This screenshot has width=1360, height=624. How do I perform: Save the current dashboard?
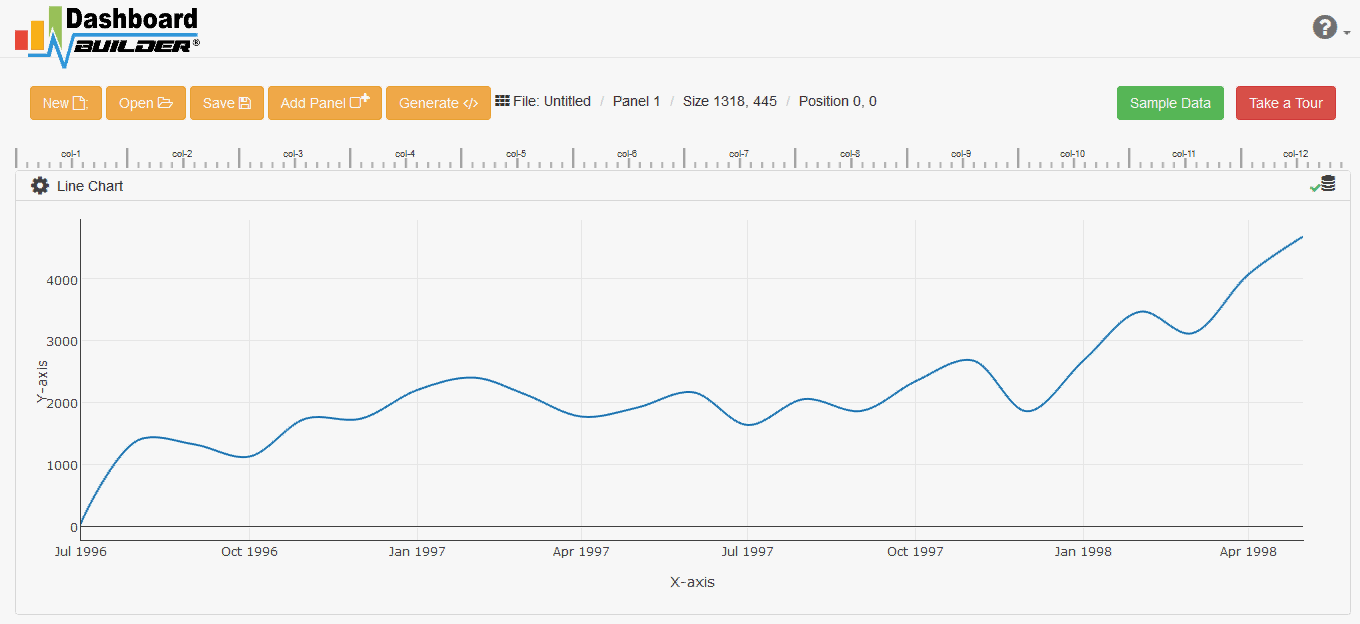pos(227,103)
